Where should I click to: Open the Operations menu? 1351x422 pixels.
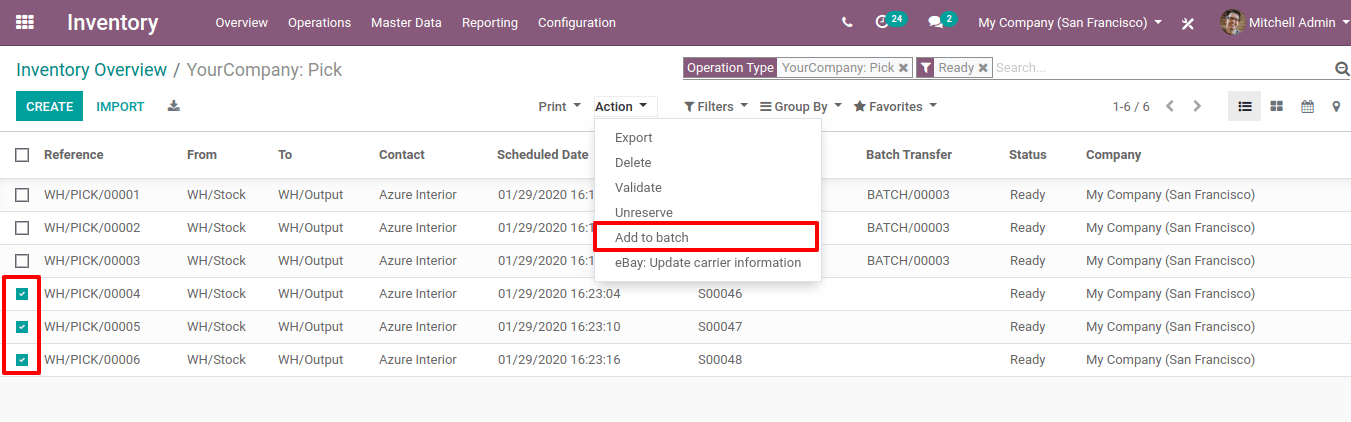(319, 22)
